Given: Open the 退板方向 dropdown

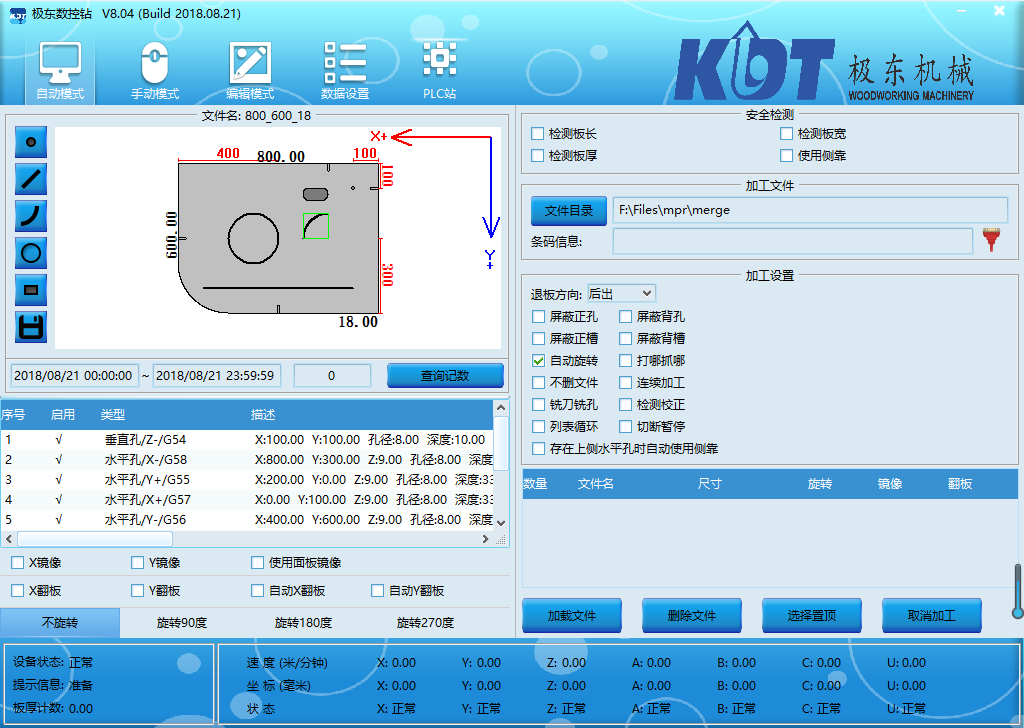Looking at the screenshot, I should pyautogui.click(x=621, y=293).
